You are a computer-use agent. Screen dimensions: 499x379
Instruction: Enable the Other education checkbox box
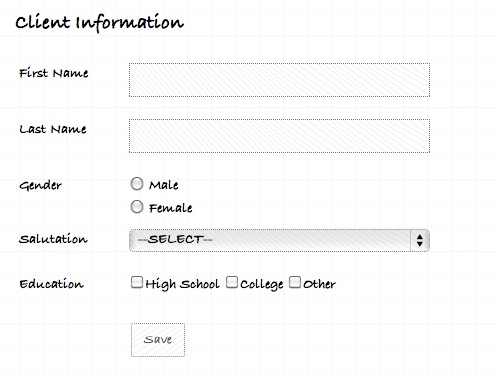tap(295, 282)
